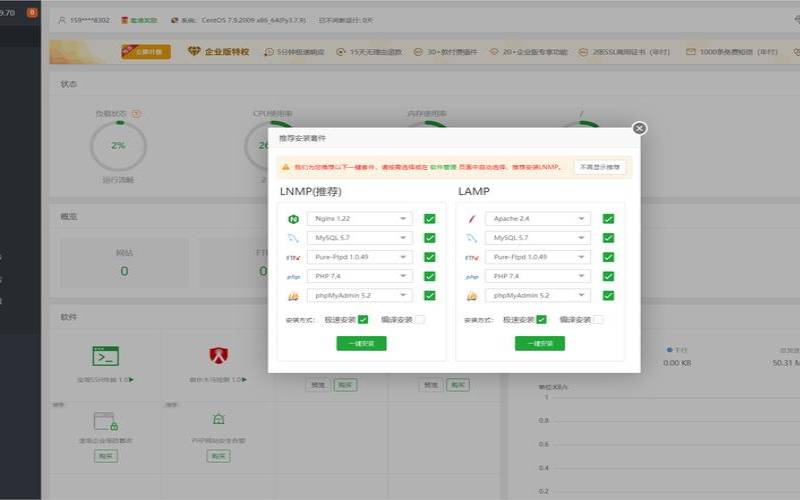
Task: Click the LNMP (推荐) heading
Action: [x=311, y=192]
